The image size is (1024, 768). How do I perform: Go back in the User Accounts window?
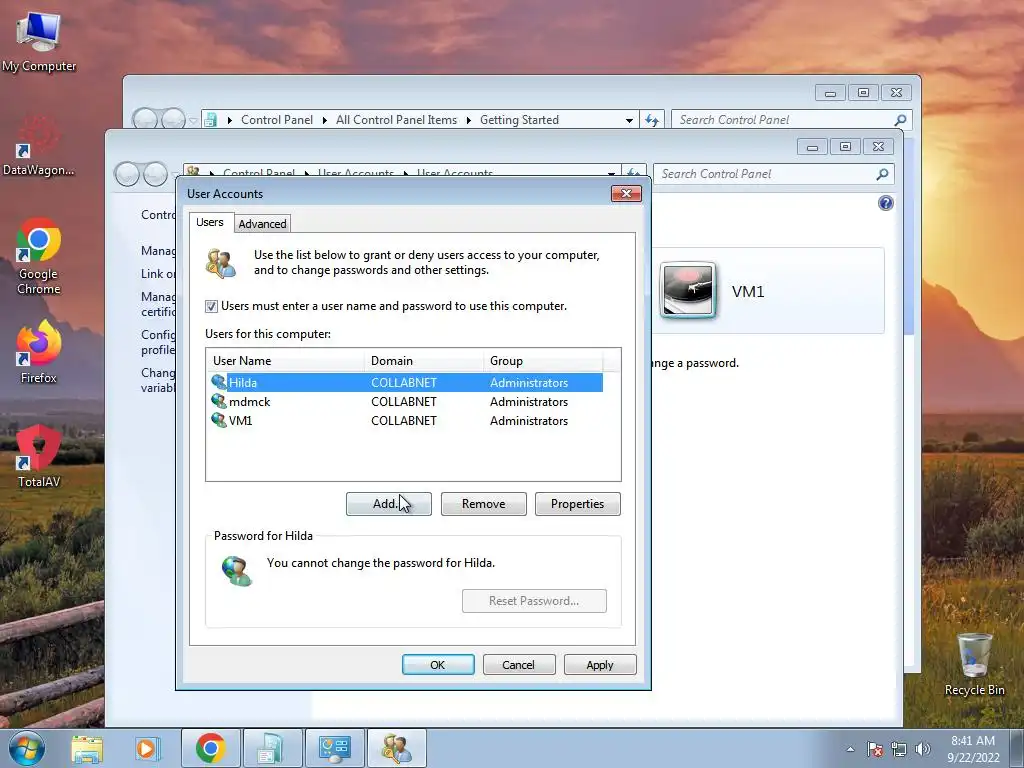click(x=127, y=174)
